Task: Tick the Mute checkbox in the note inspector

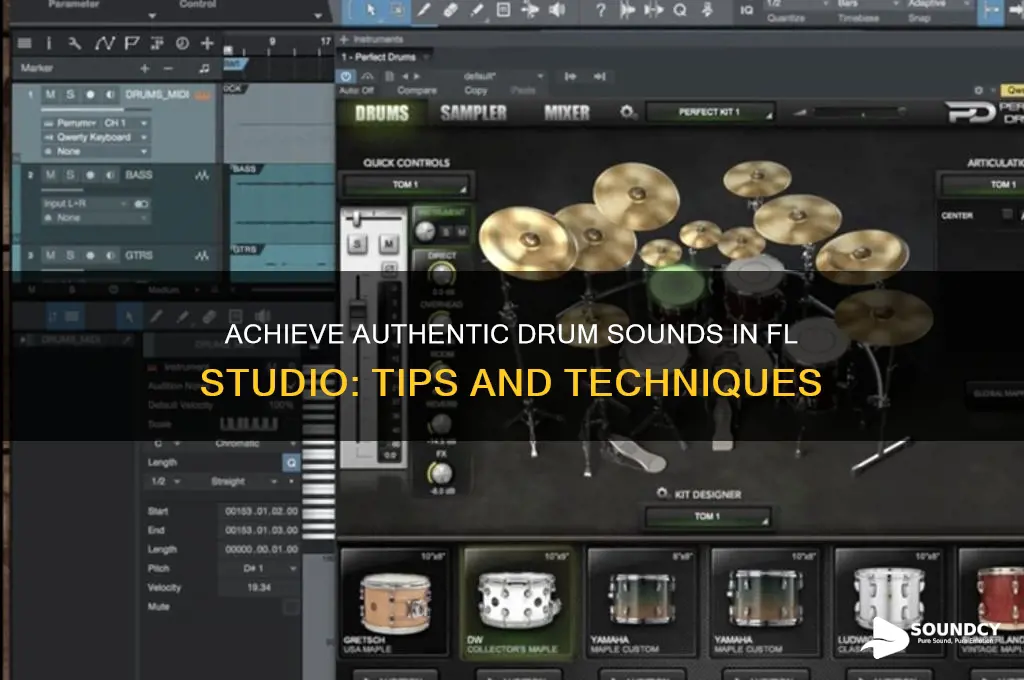Action: (x=291, y=607)
